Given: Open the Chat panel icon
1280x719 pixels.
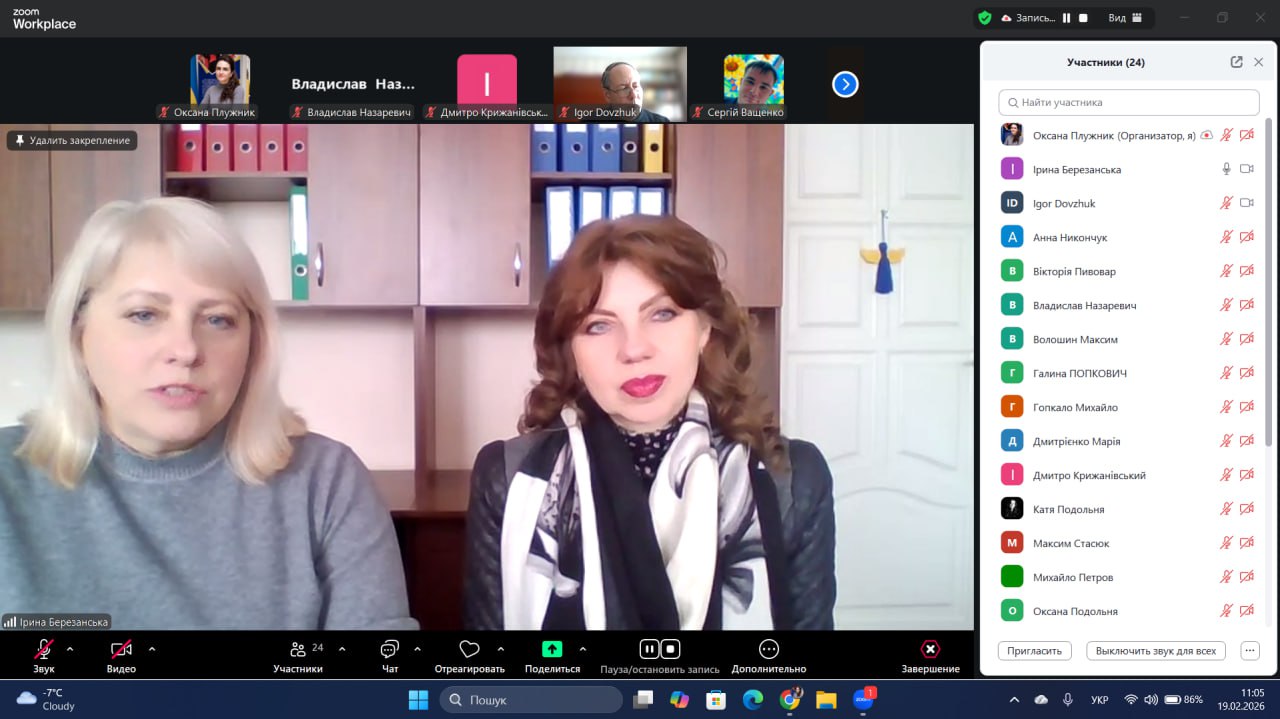Looking at the screenshot, I should (x=390, y=649).
